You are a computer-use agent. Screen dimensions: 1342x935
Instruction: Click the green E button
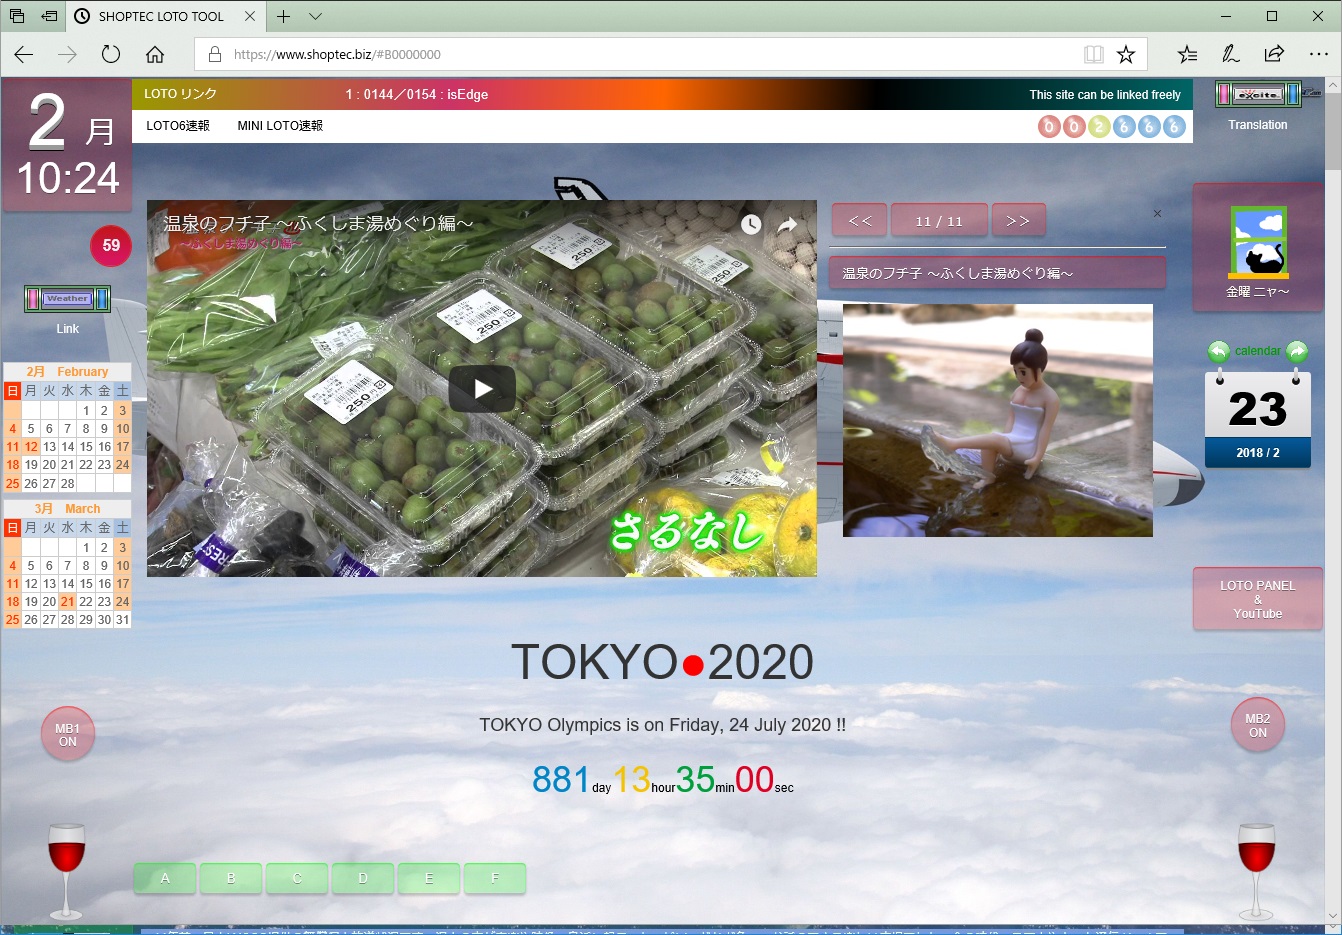coord(429,878)
